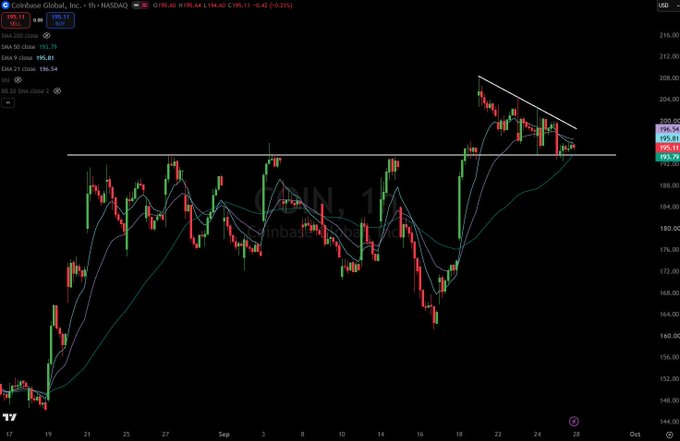This screenshot has height=441, width=680.
Task: Select the EMA 9 close indicator label
Action: [x=17, y=58]
